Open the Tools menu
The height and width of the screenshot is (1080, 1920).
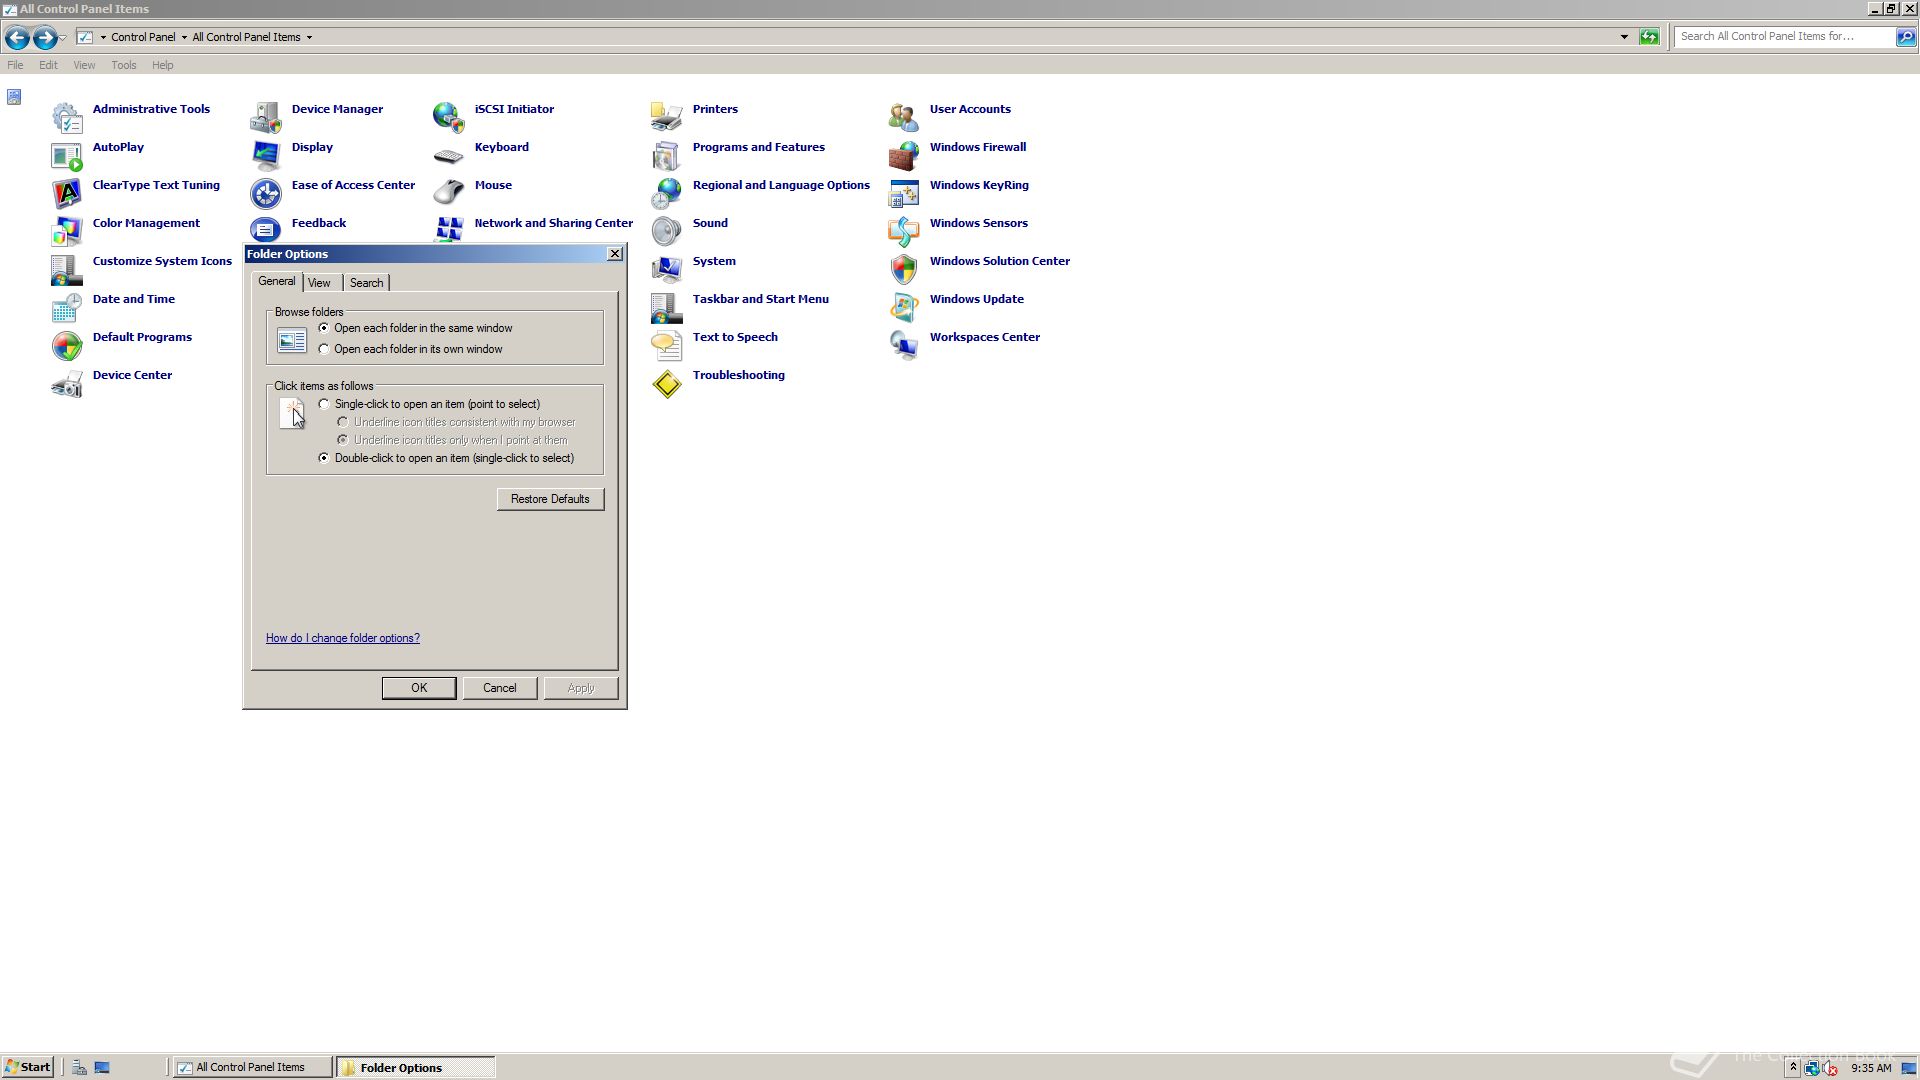pos(124,65)
